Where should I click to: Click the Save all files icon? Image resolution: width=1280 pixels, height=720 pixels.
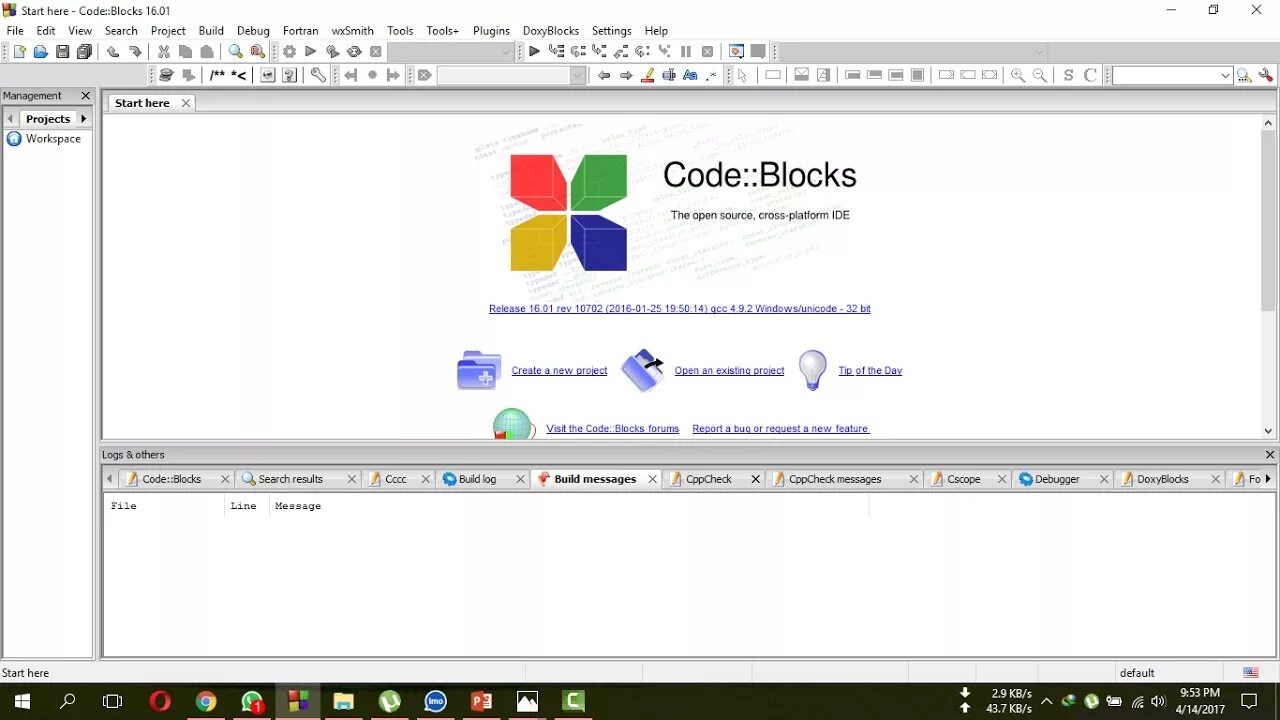(84, 52)
